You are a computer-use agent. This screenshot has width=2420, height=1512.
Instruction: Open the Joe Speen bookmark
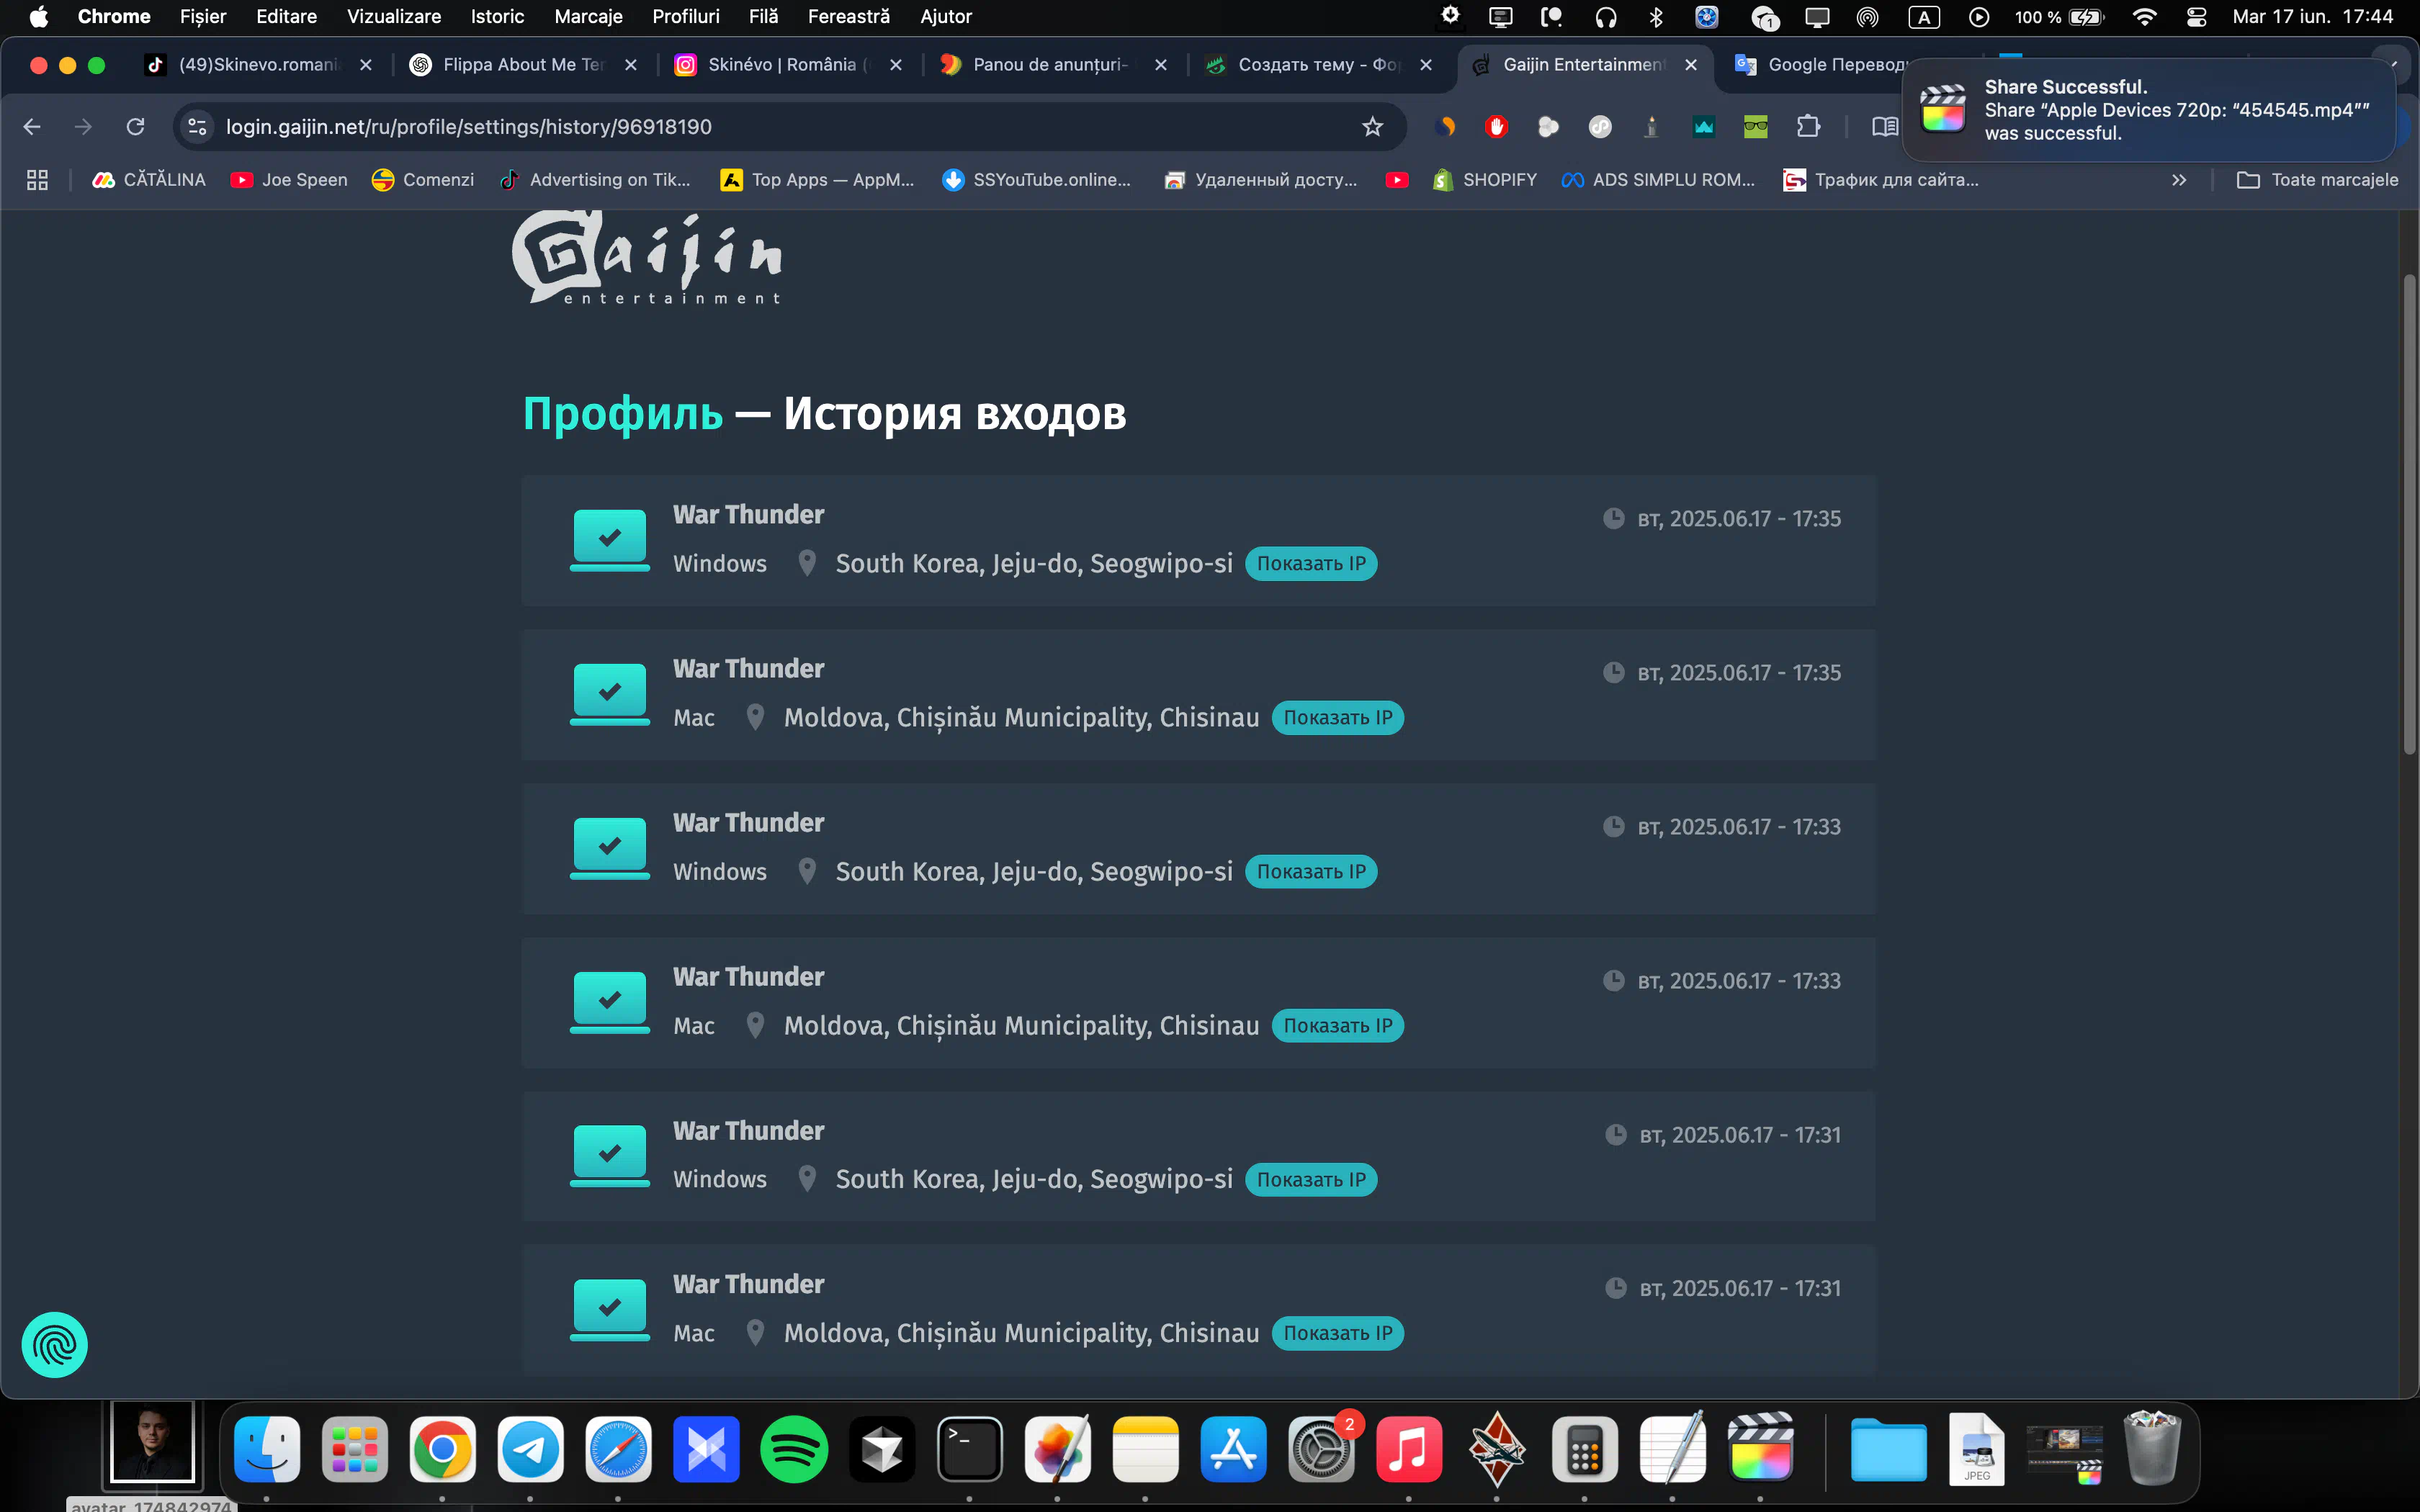pyautogui.click(x=289, y=180)
